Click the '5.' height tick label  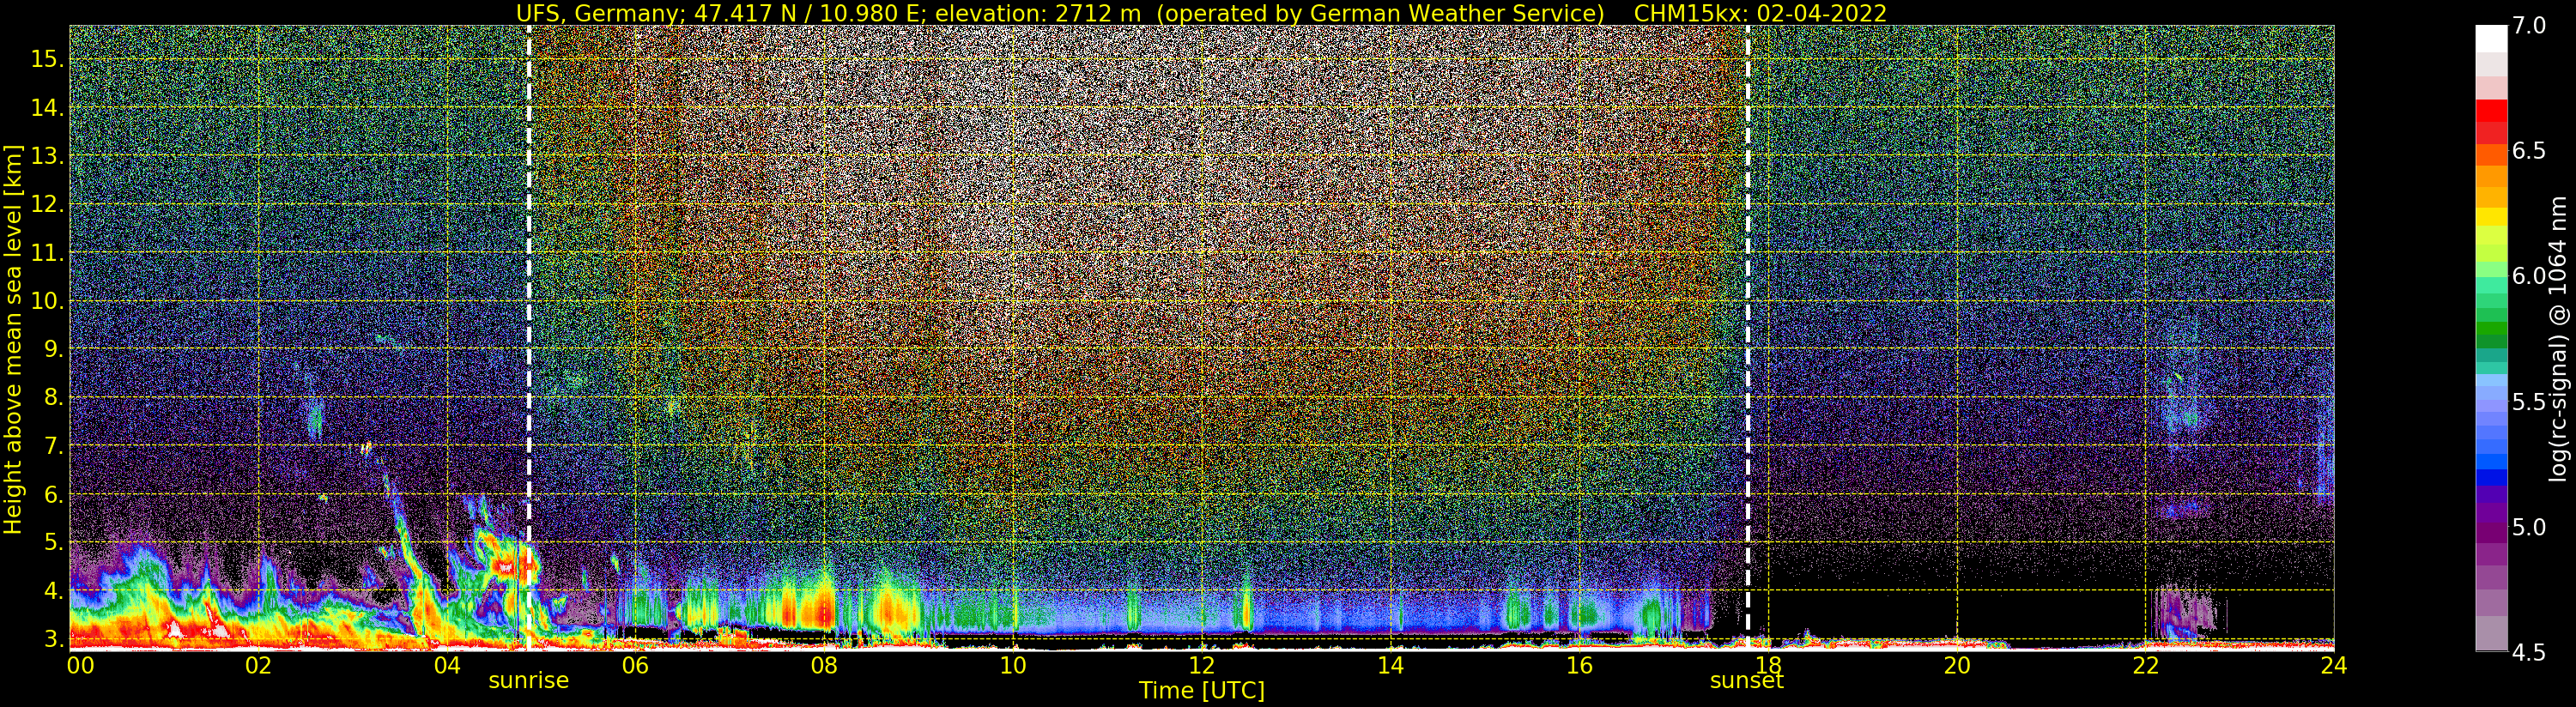click(53, 542)
